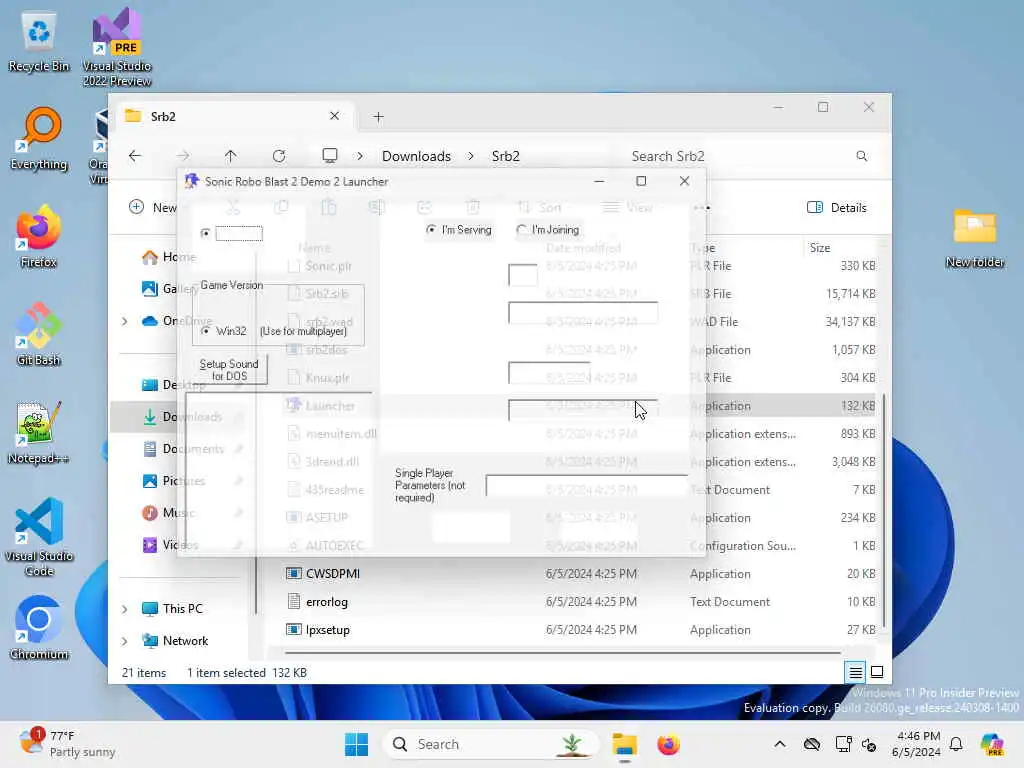
Task: Go back in File Explorer
Action: 135,156
